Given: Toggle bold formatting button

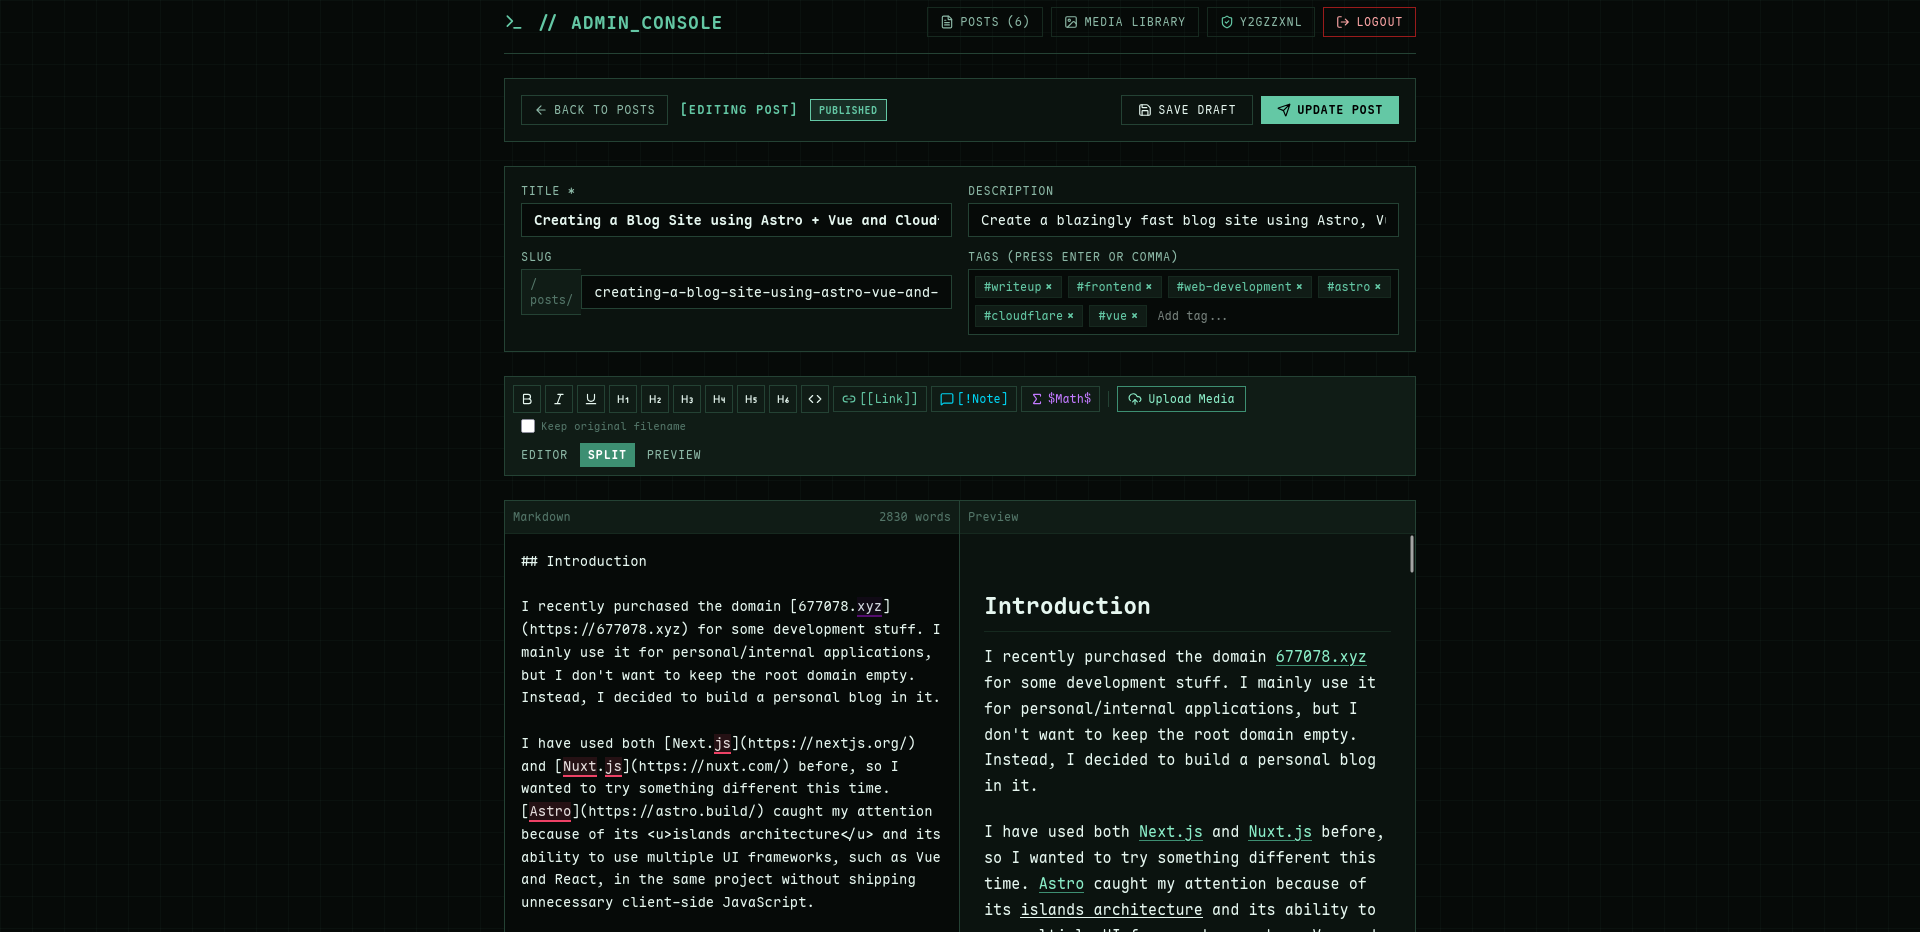Looking at the screenshot, I should point(527,399).
